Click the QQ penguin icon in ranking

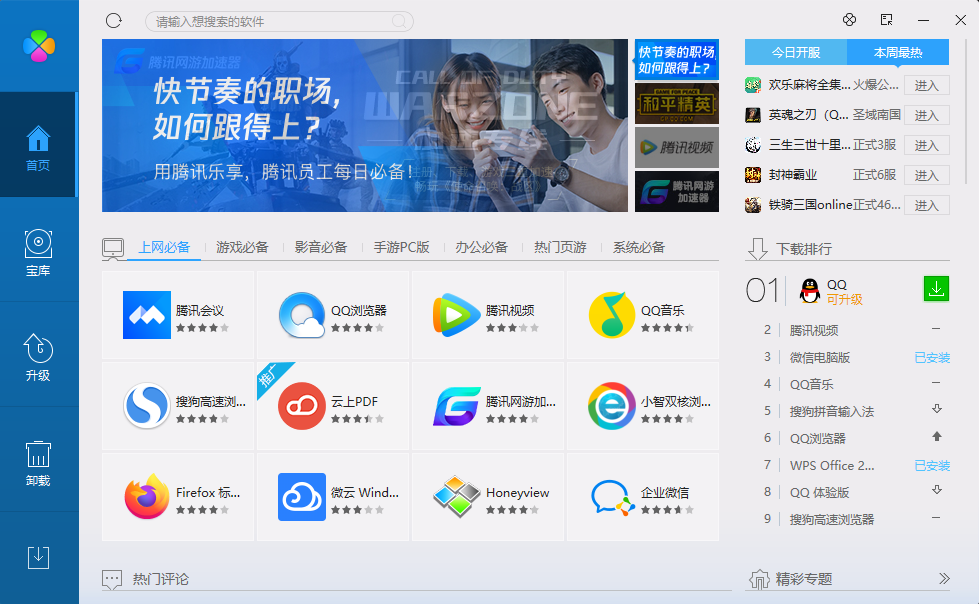point(810,291)
